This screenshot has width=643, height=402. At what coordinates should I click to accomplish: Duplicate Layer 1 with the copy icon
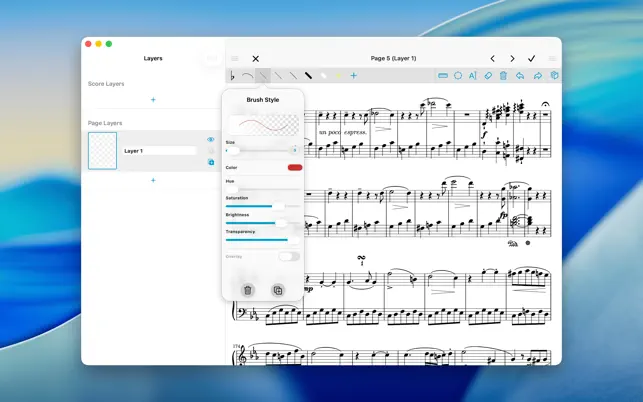coord(211,162)
